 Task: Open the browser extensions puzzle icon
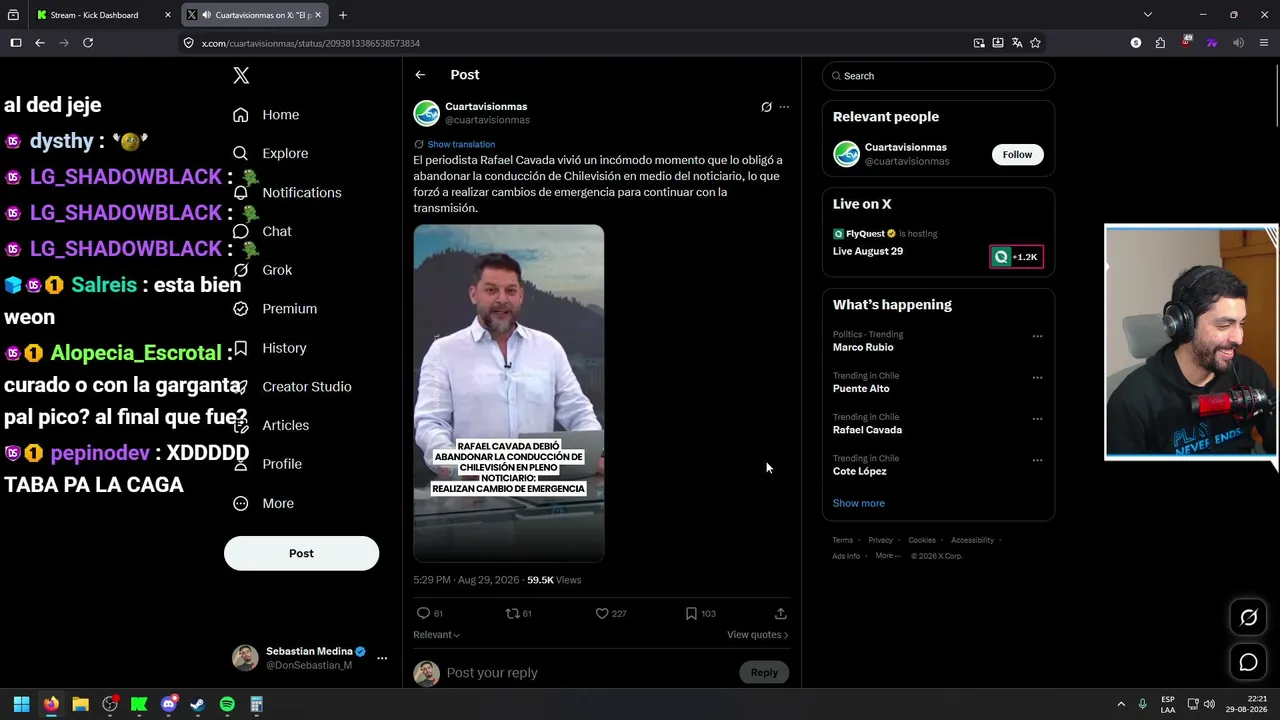point(1160,43)
